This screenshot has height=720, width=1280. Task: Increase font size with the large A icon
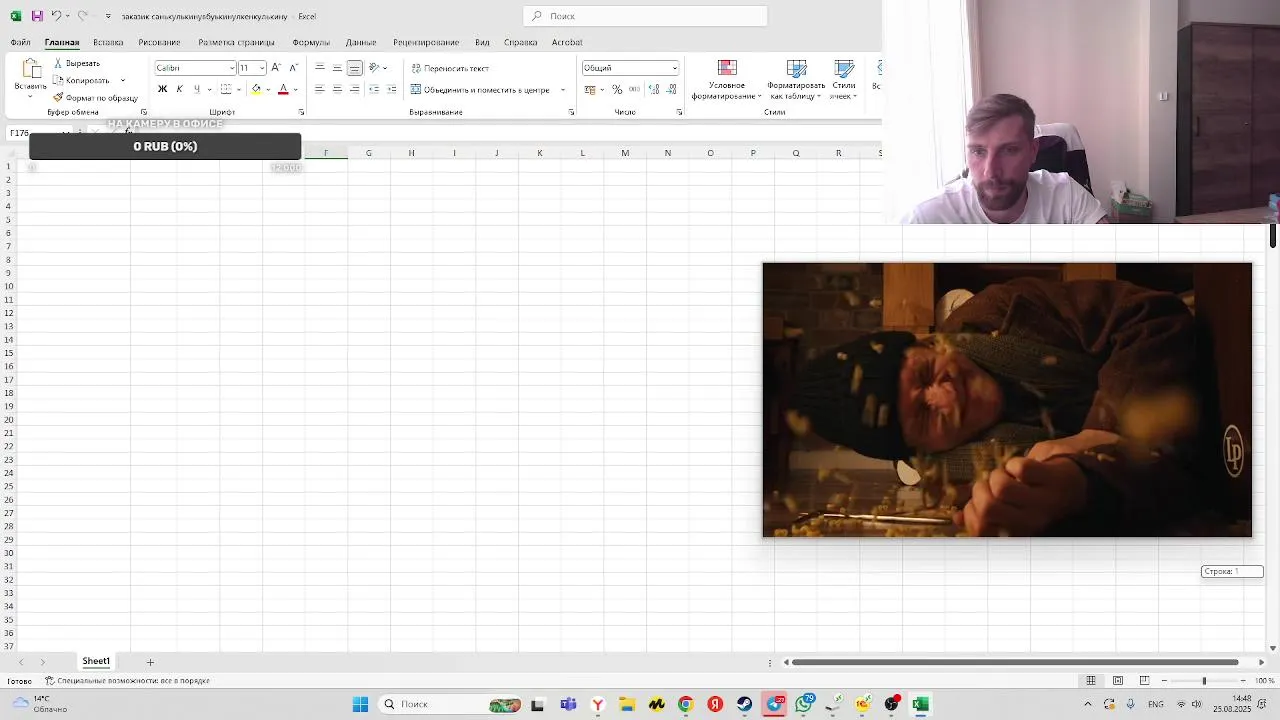(x=276, y=67)
